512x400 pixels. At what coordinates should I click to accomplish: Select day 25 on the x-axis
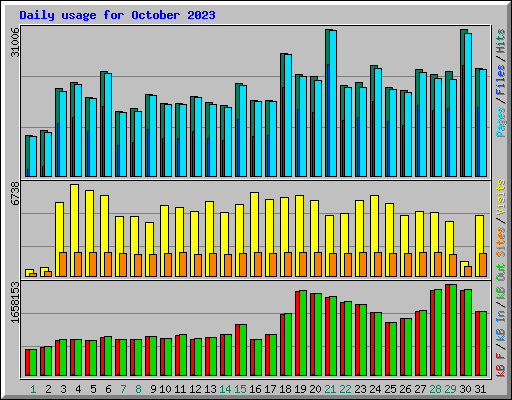[390, 389]
